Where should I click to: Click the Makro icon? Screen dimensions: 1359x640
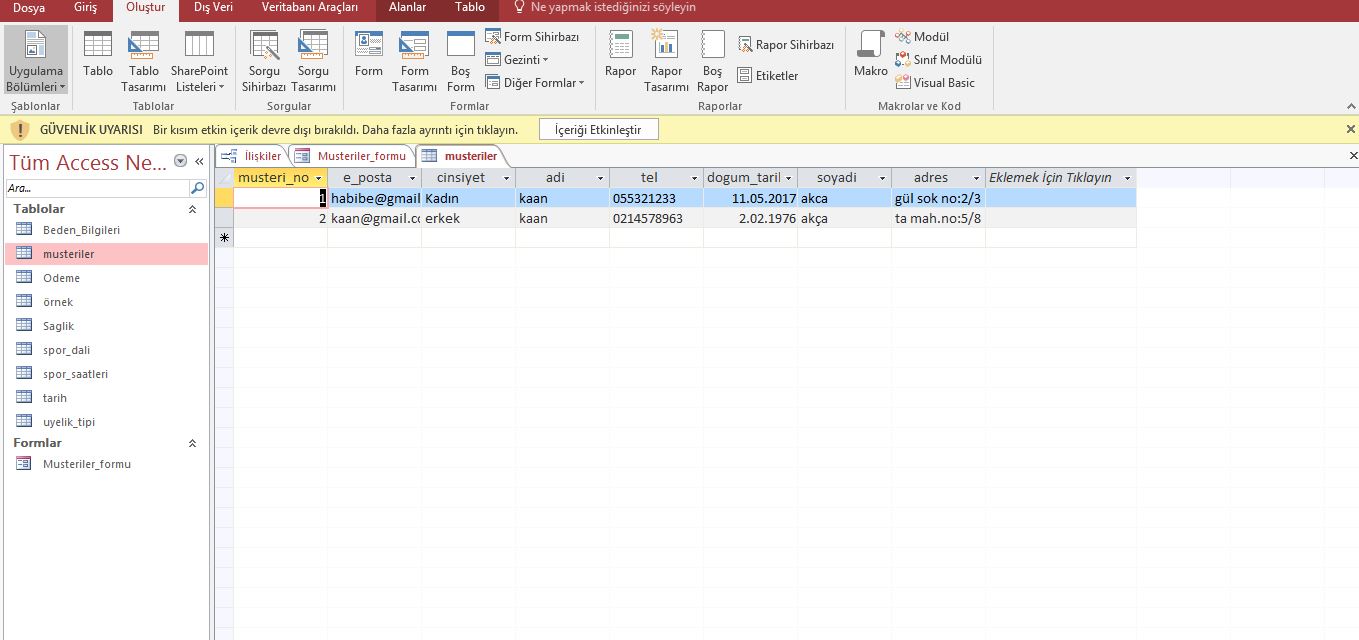pyautogui.click(x=870, y=56)
